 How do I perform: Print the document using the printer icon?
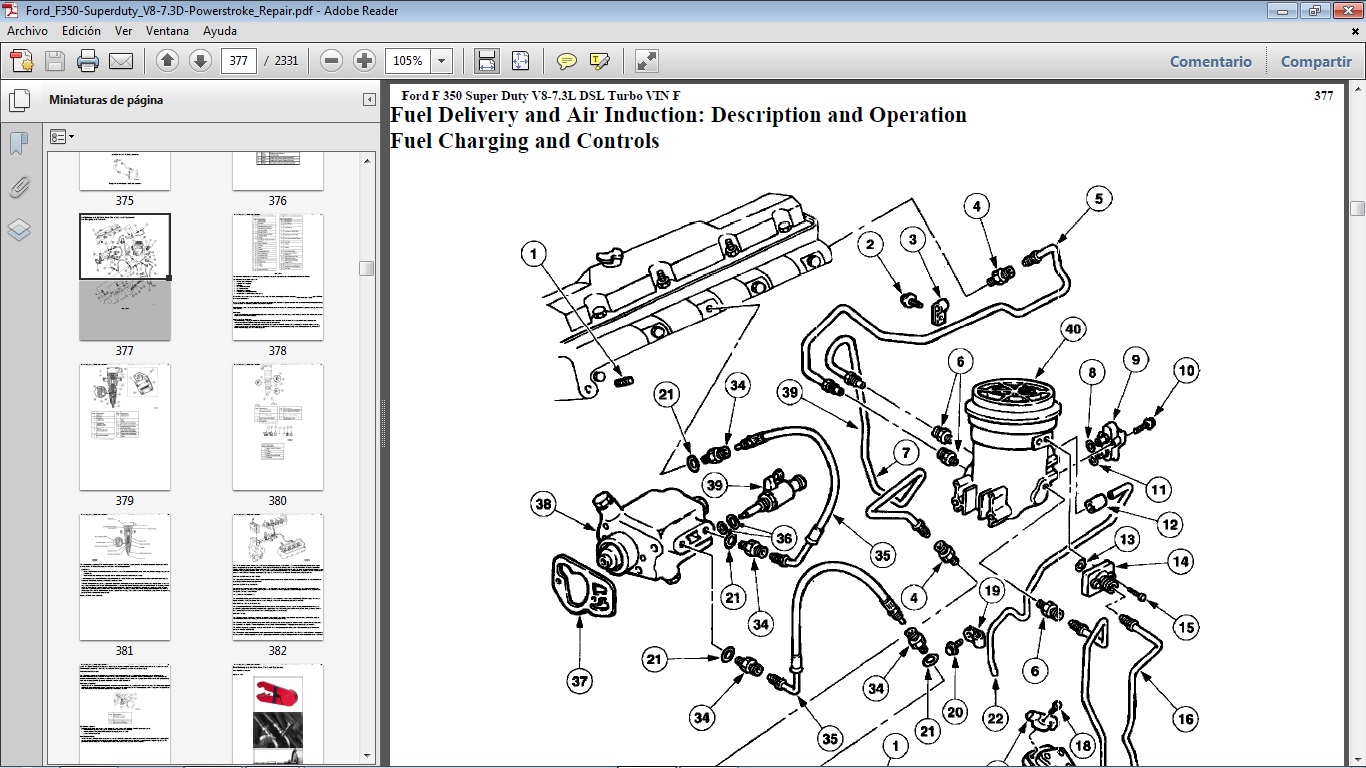tap(88, 61)
